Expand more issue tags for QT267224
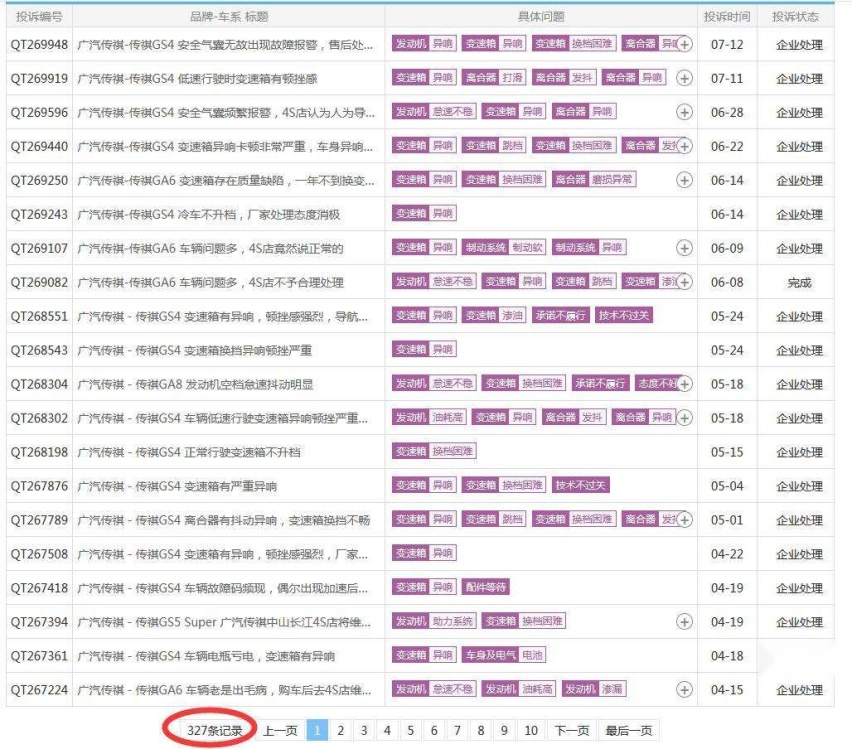 pyautogui.click(x=684, y=690)
